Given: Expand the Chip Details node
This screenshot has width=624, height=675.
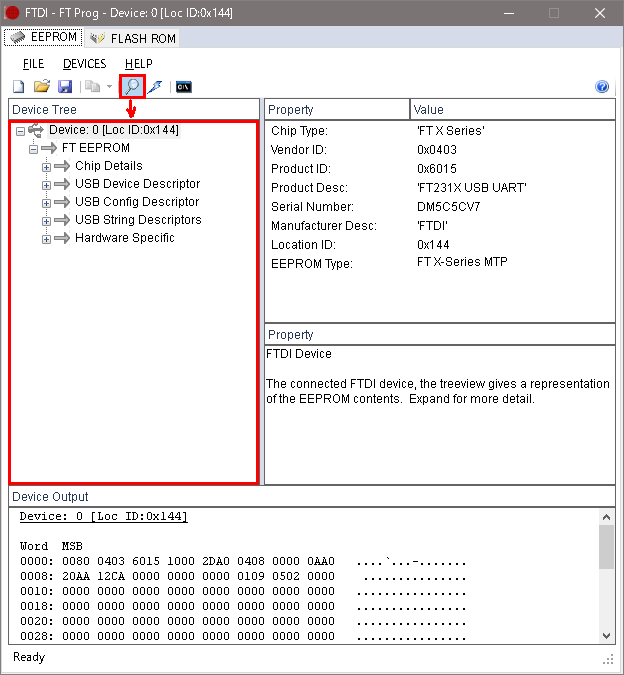Looking at the screenshot, I should pyautogui.click(x=46, y=167).
